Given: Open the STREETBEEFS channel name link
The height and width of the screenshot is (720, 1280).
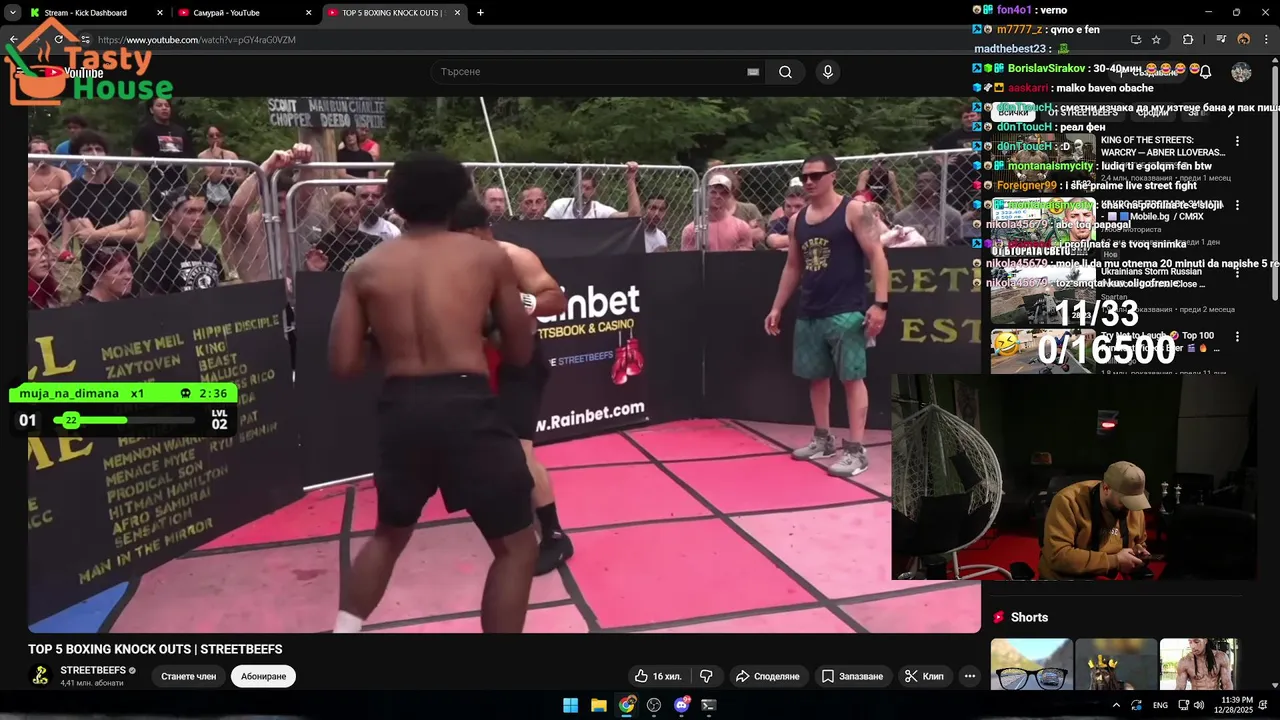Looking at the screenshot, I should 93,670.
